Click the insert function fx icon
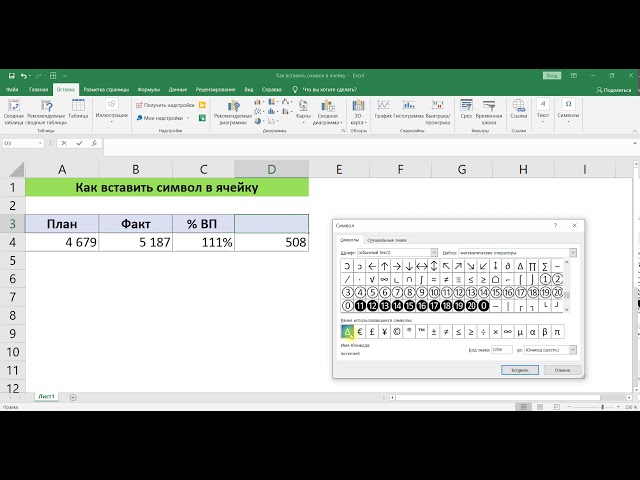 [x=94, y=143]
